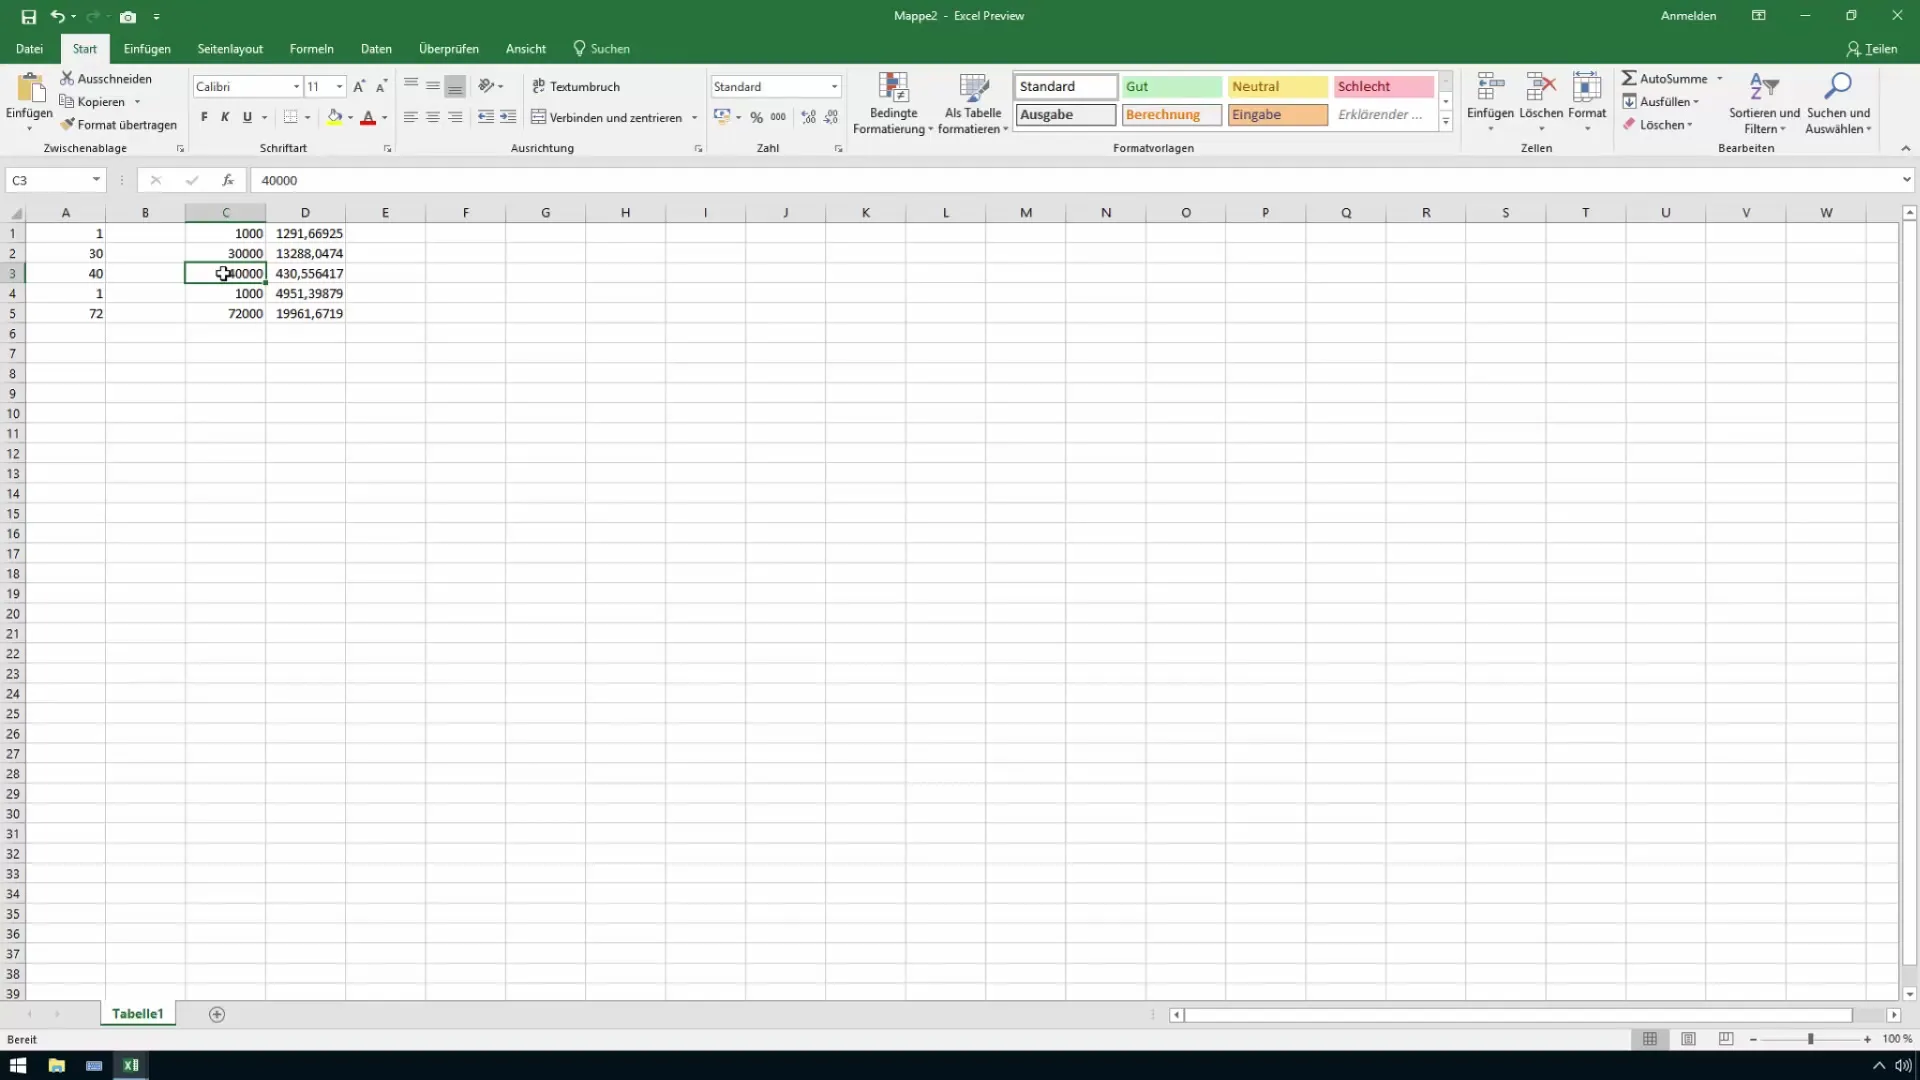The width and height of the screenshot is (1920, 1080).
Task: Decrease the indent
Action: point(486,117)
